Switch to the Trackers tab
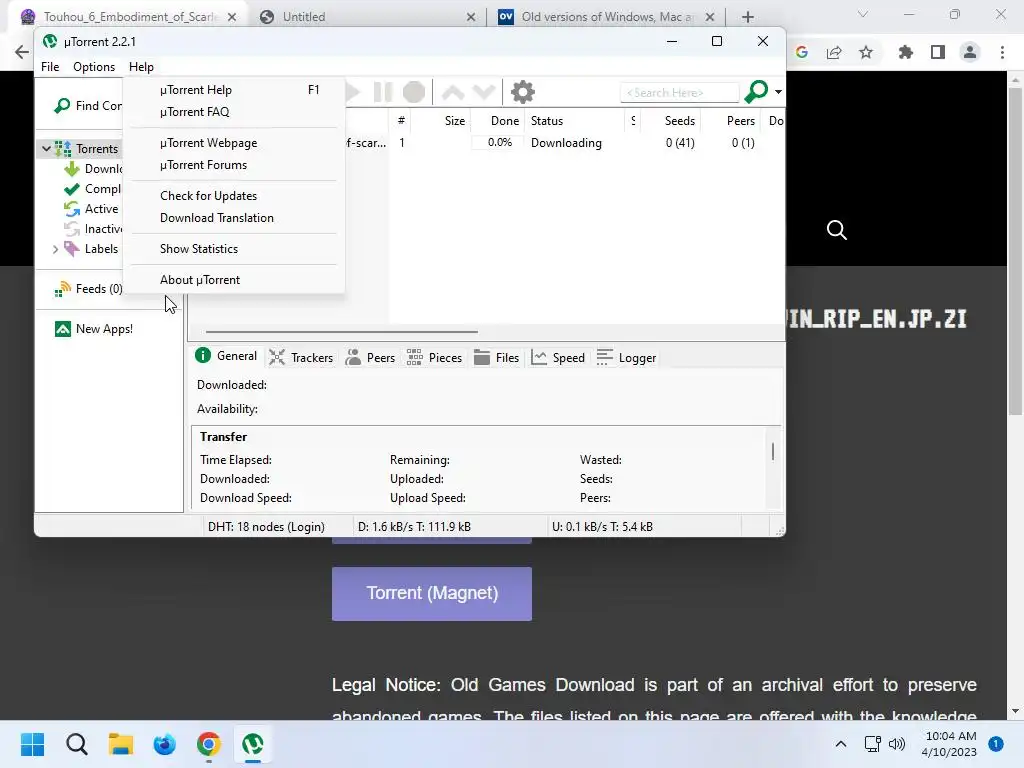 [301, 357]
